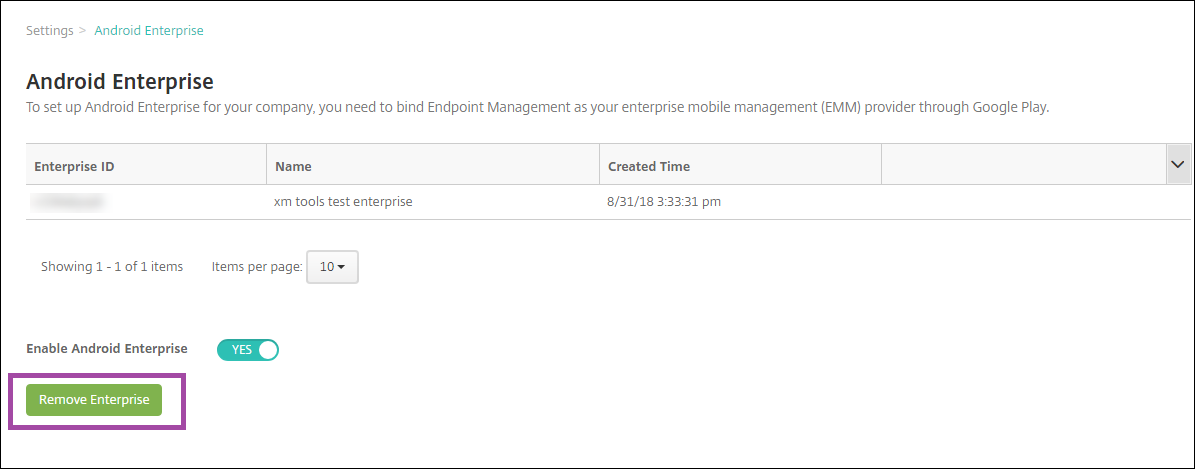Click the EMM provider description paragraph
Viewport: 1195px width, 469px height.
(537, 108)
